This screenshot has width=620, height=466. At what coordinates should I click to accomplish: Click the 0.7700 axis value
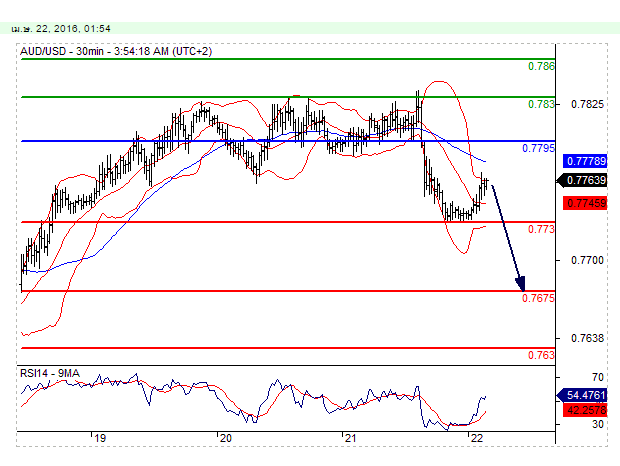tap(588, 260)
